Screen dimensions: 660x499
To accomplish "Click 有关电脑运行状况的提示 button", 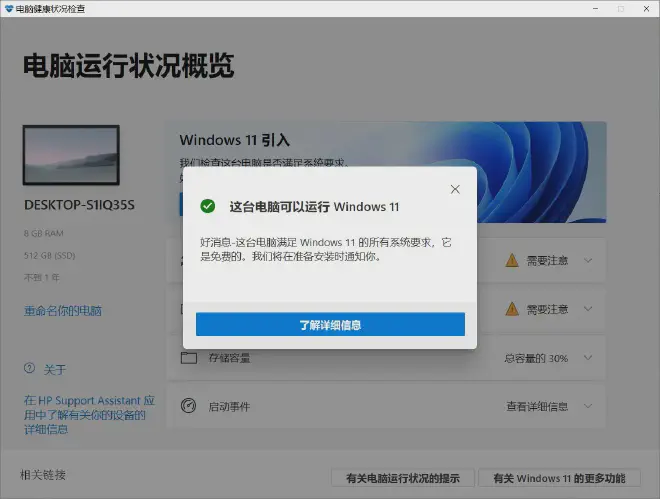I will point(403,478).
